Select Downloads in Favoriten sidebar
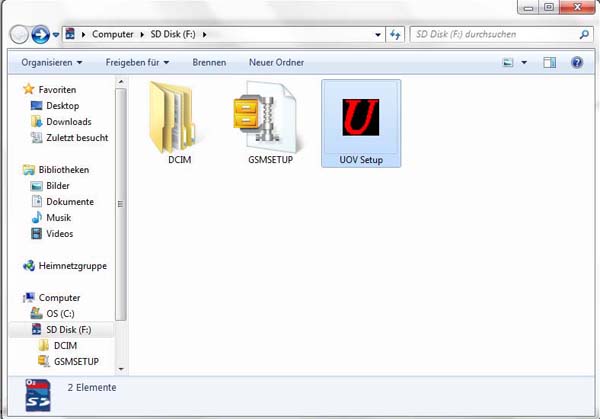Viewport: 600px width, 419px height. pyautogui.click(x=68, y=122)
